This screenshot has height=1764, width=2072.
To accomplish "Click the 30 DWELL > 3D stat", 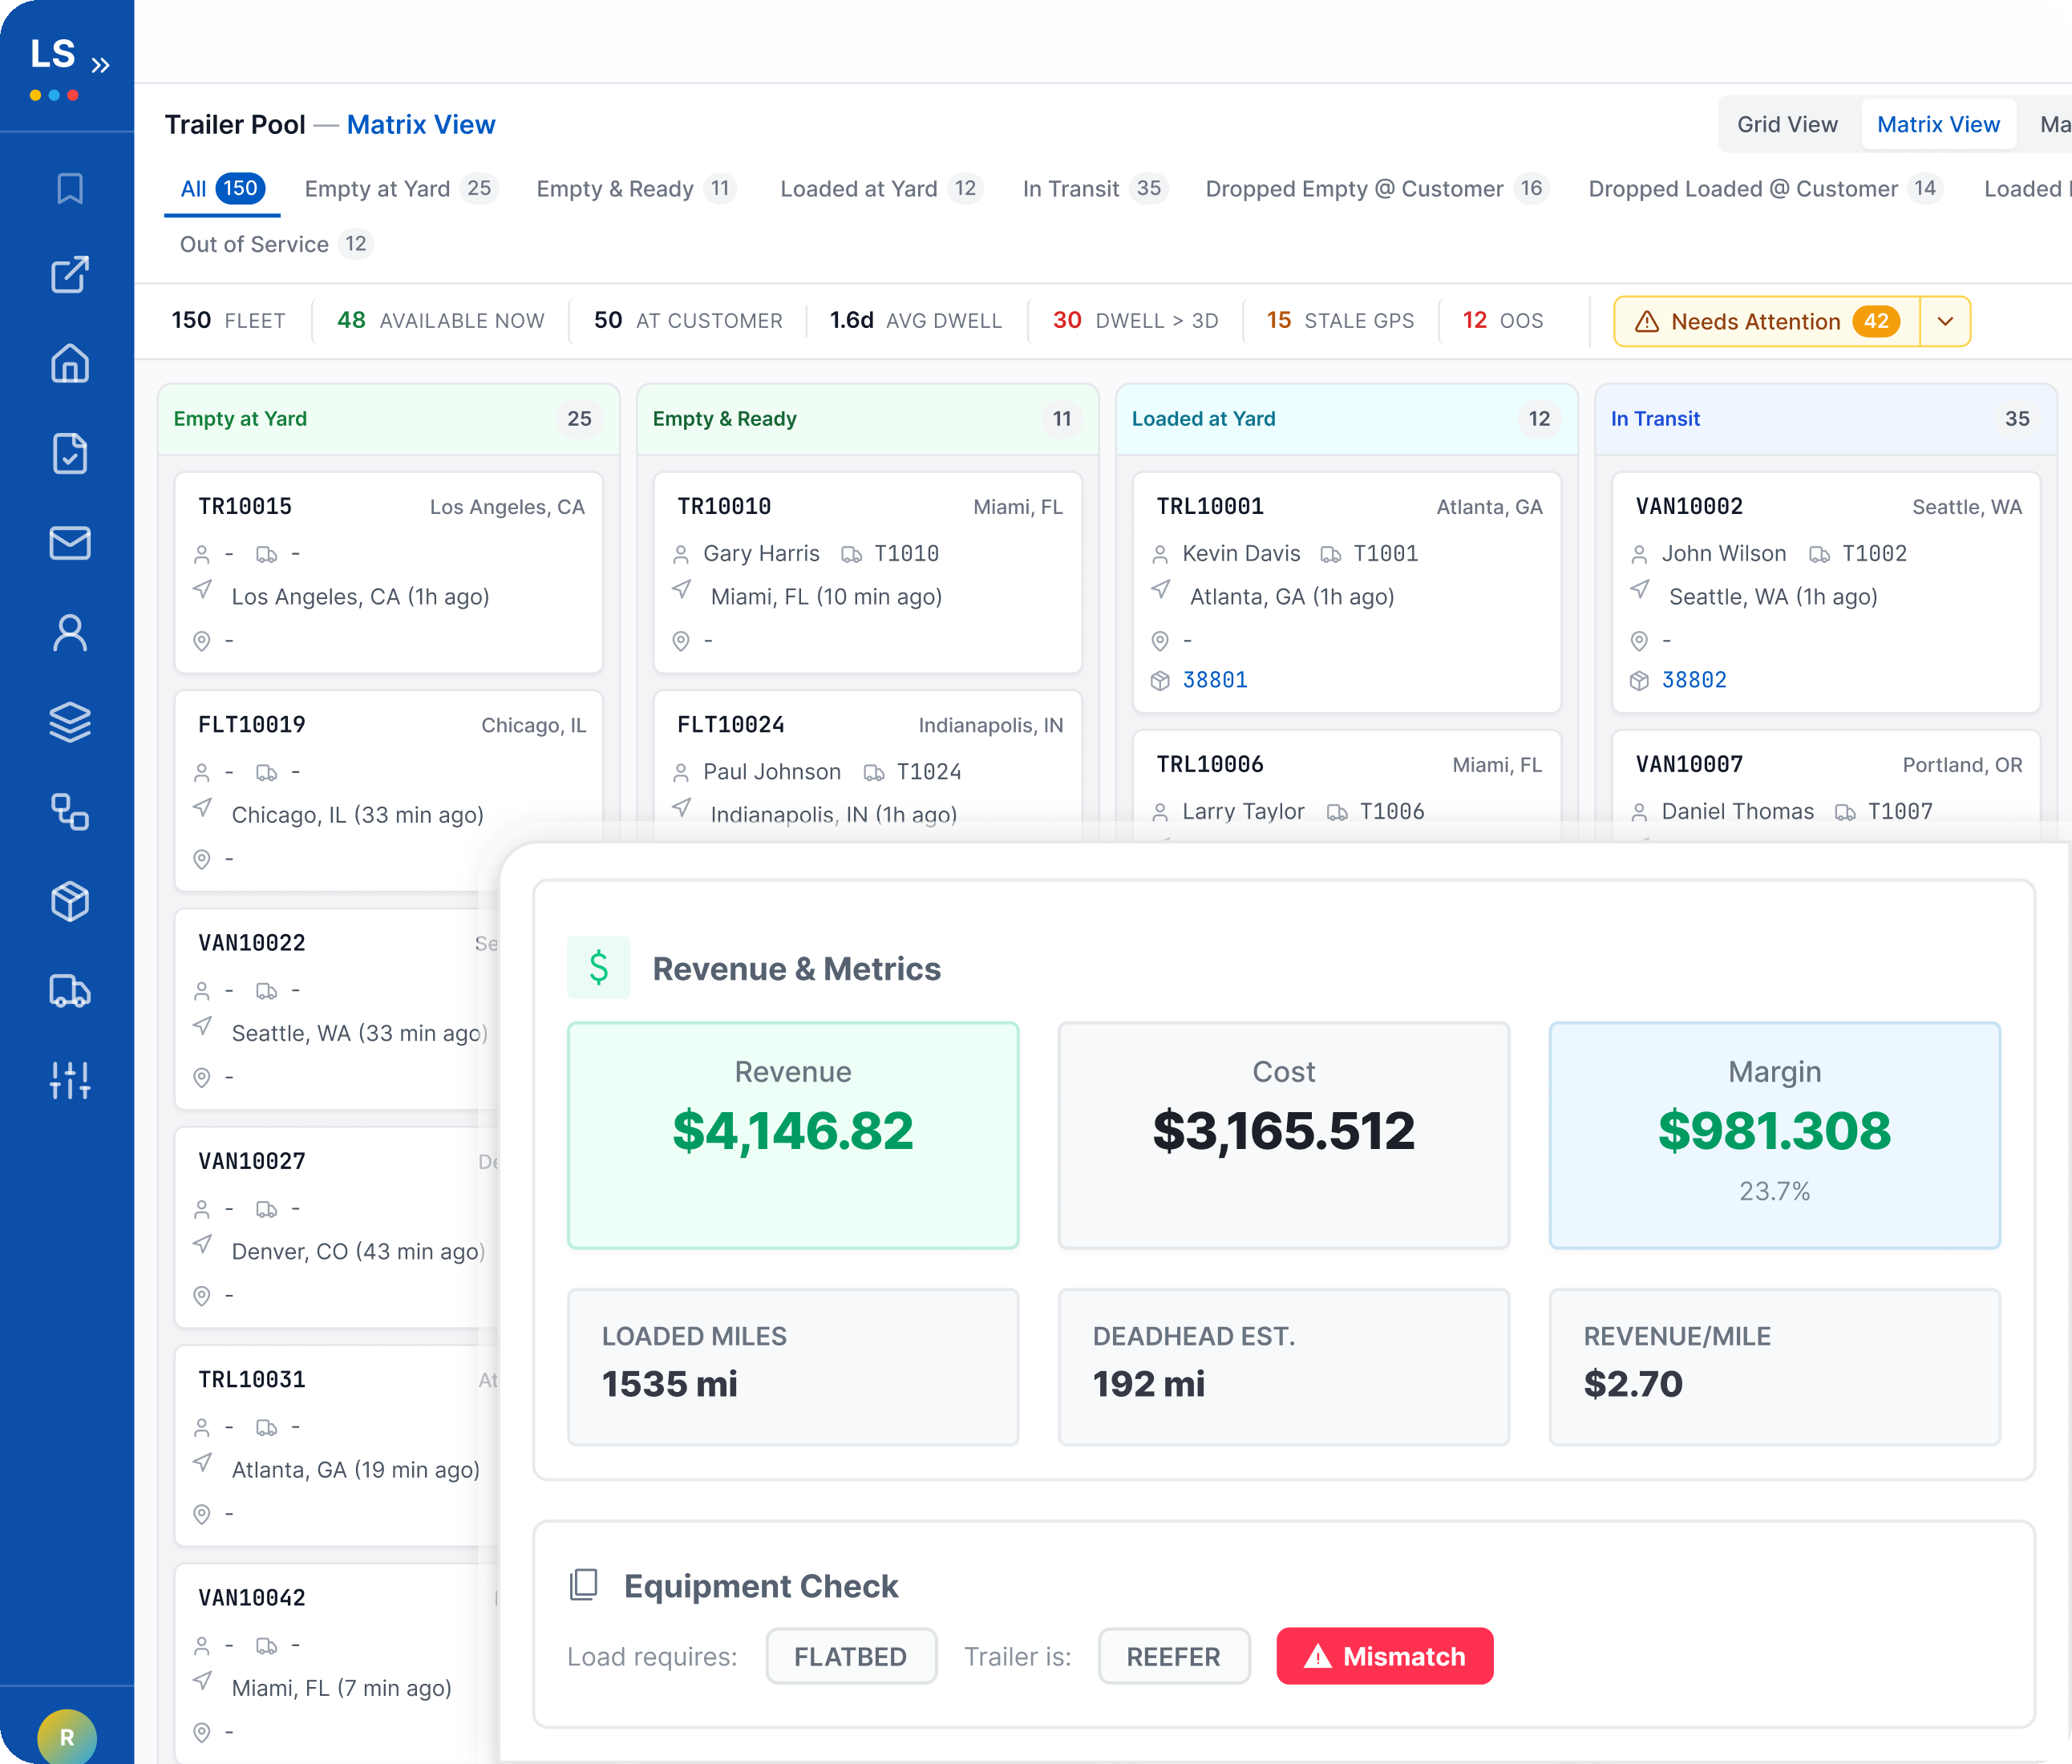I will (1135, 321).
